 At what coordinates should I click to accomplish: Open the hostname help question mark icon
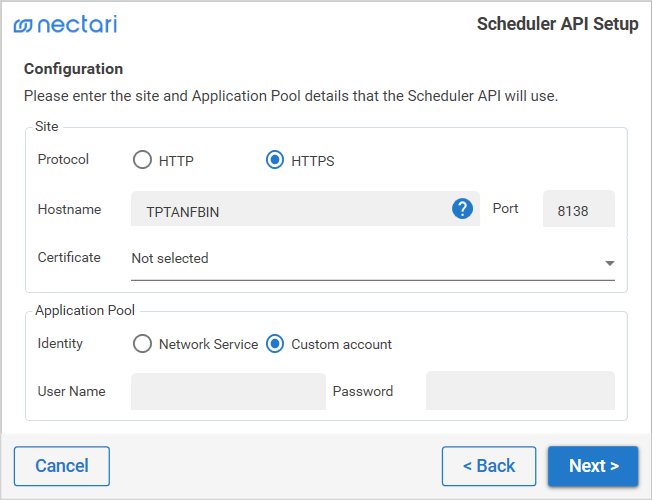tap(462, 209)
